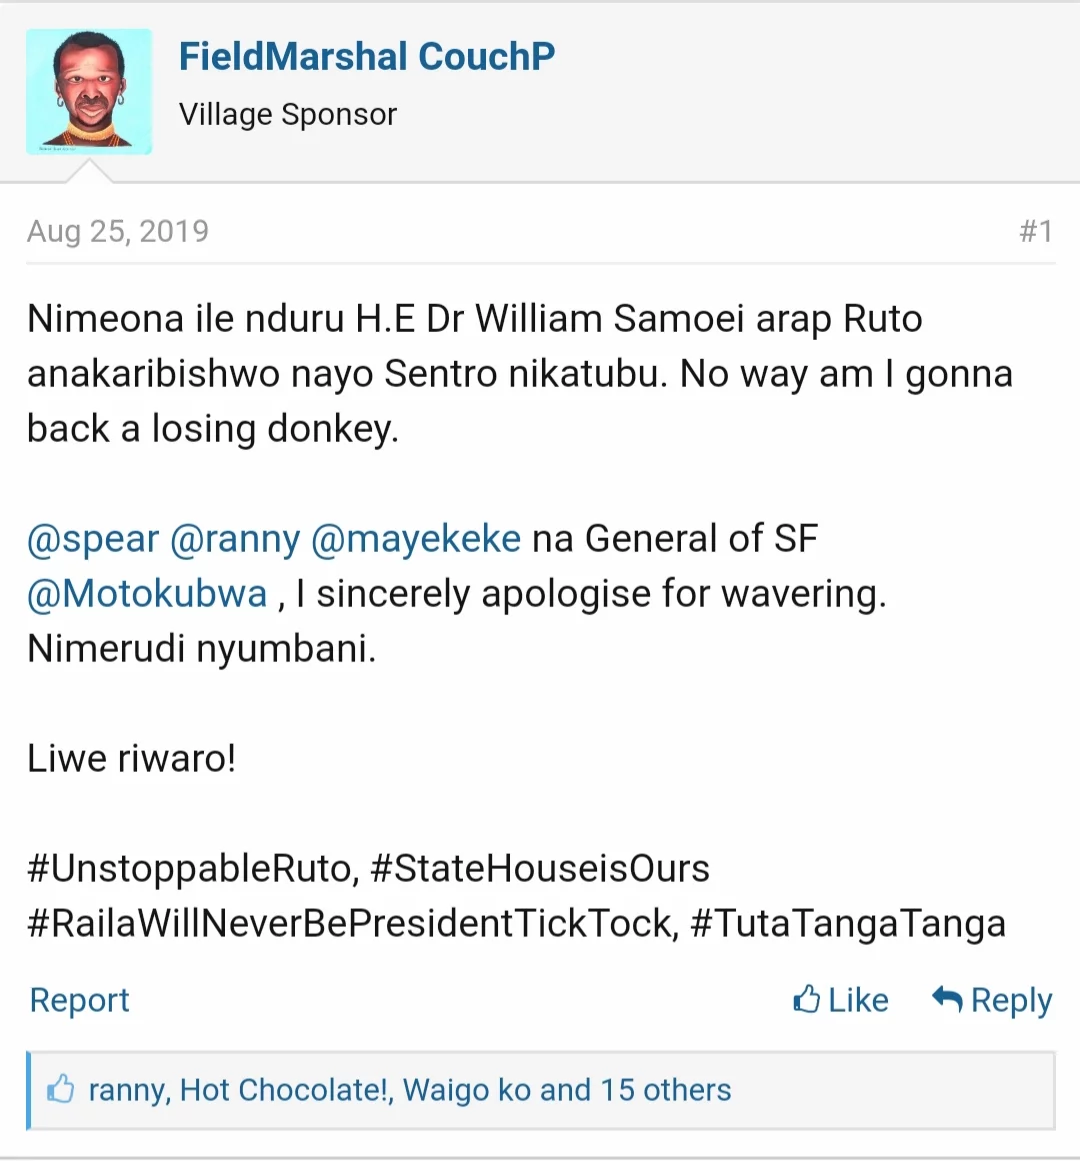Image resolution: width=1080 pixels, height=1161 pixels.
Task: Open FieldMarshal CouchP's avatar picture
Action: 89,92
